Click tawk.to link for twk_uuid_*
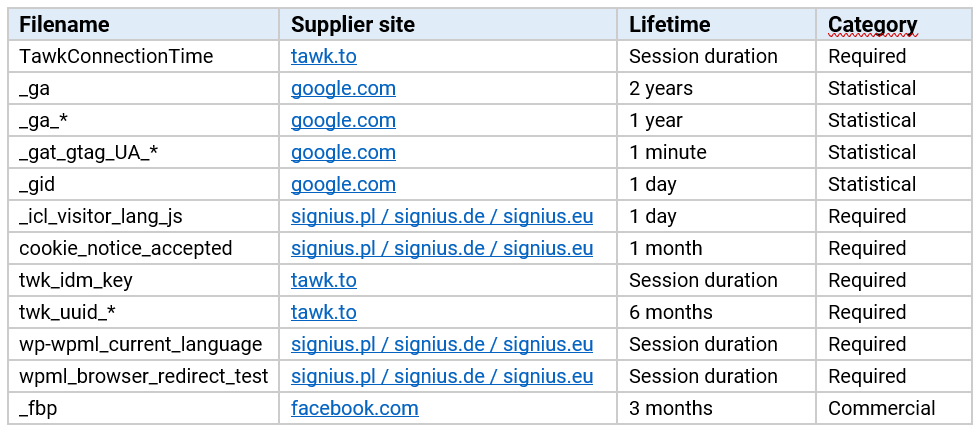This screenshot has height=432, width=979. (324, 313)
